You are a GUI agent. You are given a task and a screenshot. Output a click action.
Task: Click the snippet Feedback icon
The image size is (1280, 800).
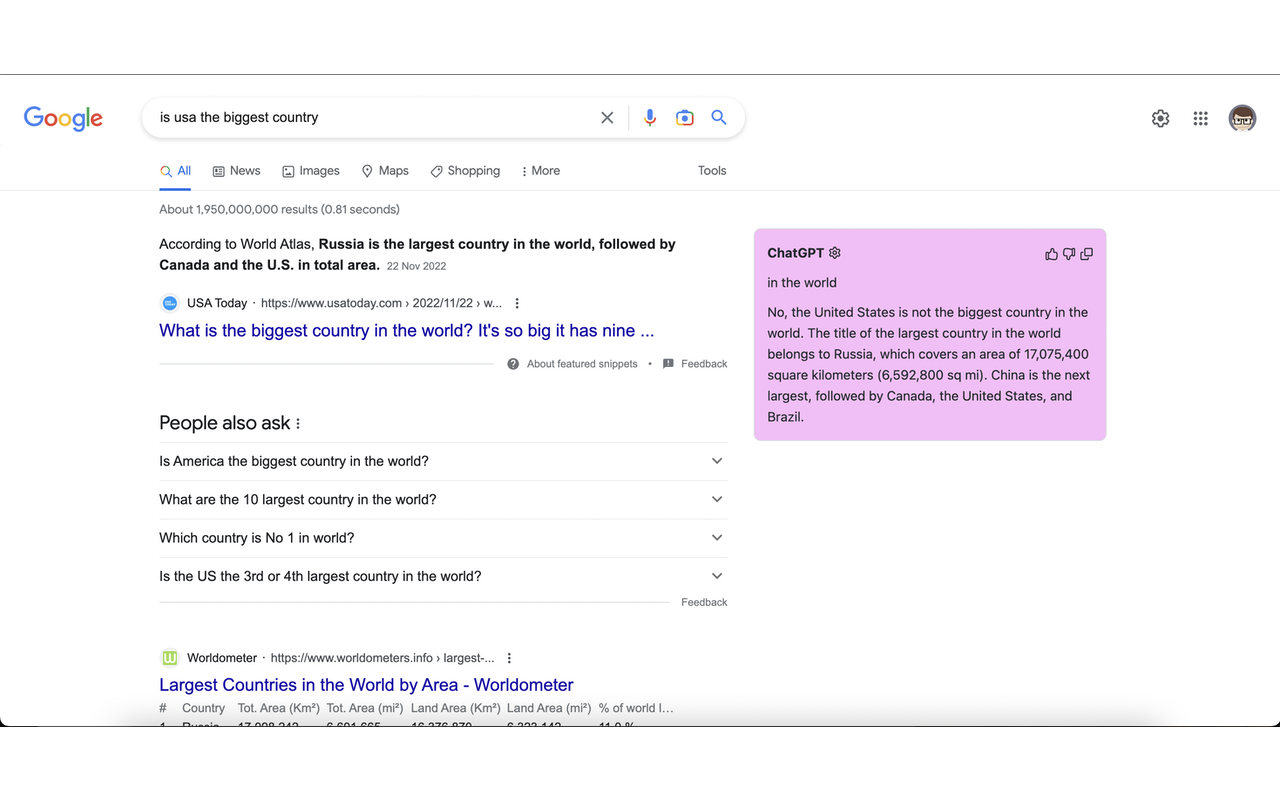[668, 364]
